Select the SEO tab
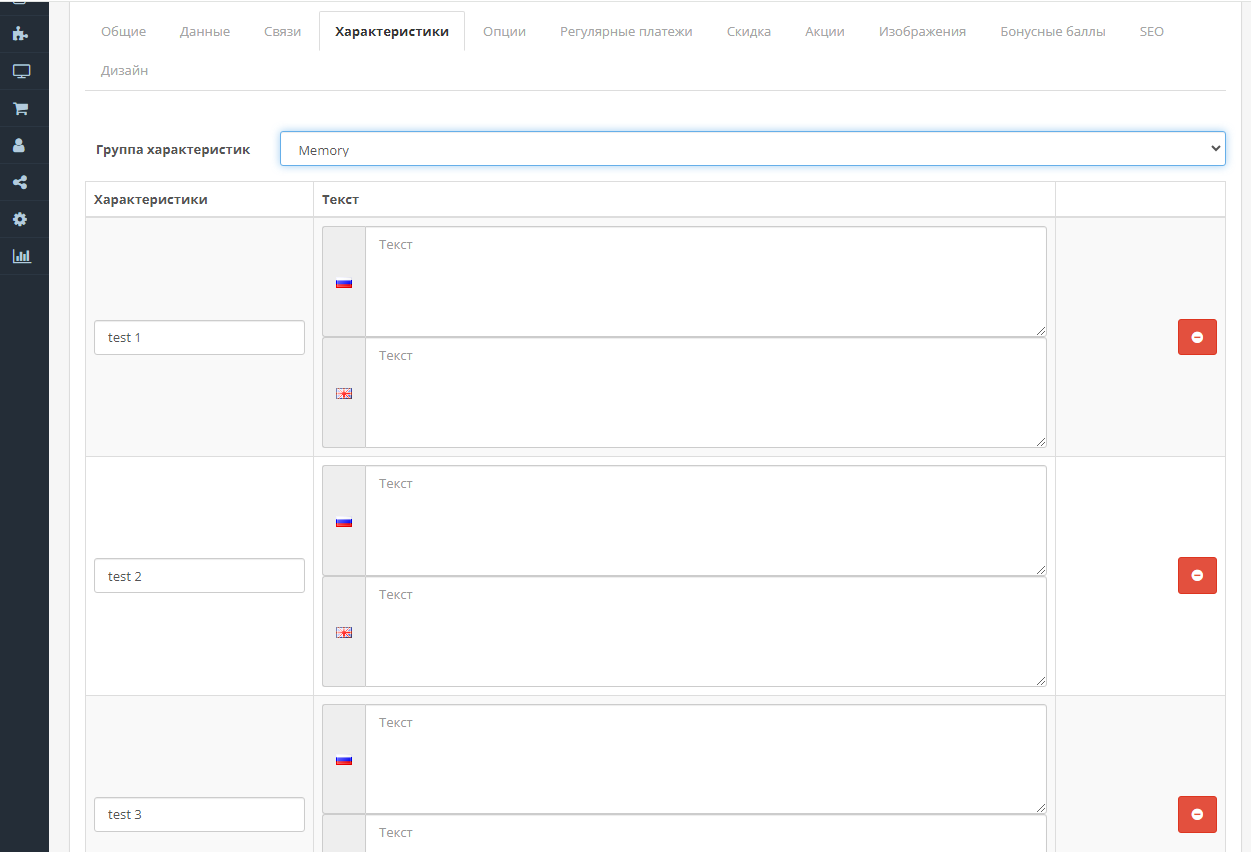 coord(1151,31)
